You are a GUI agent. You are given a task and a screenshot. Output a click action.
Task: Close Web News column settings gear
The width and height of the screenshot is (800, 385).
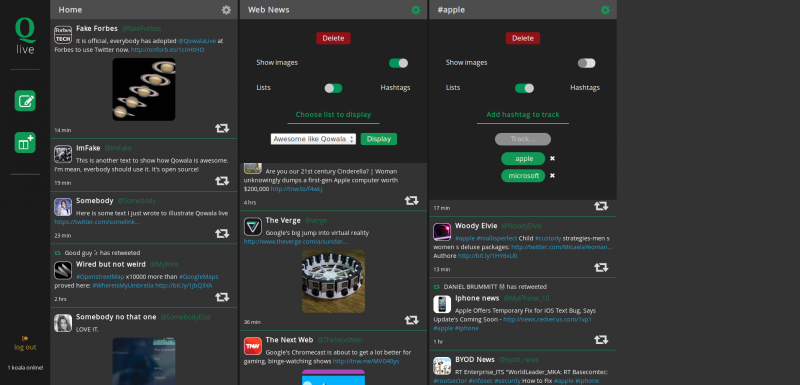(x=416, y=10)
